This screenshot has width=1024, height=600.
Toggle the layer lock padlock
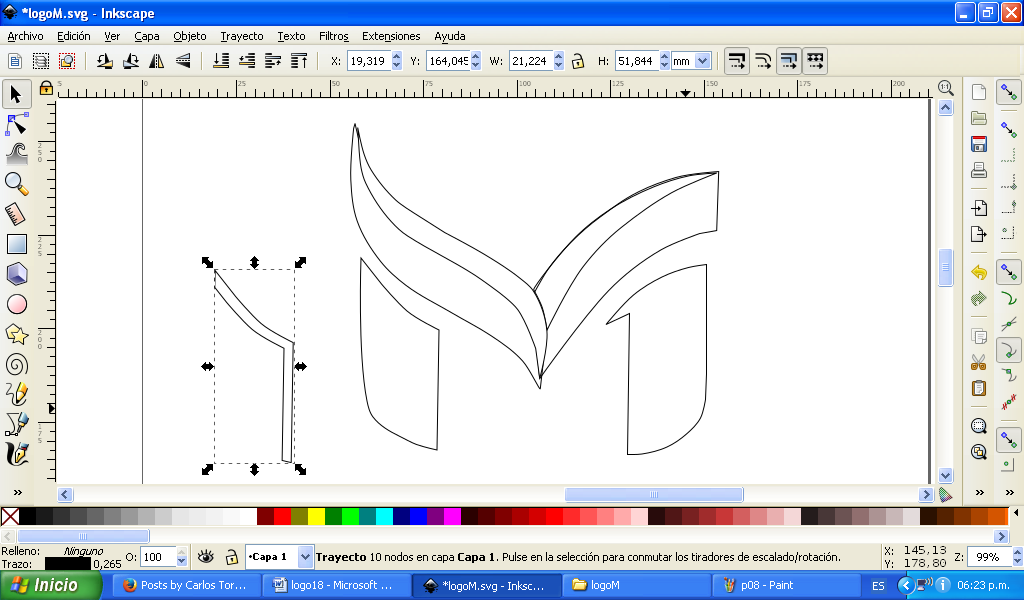pos(231,557)
